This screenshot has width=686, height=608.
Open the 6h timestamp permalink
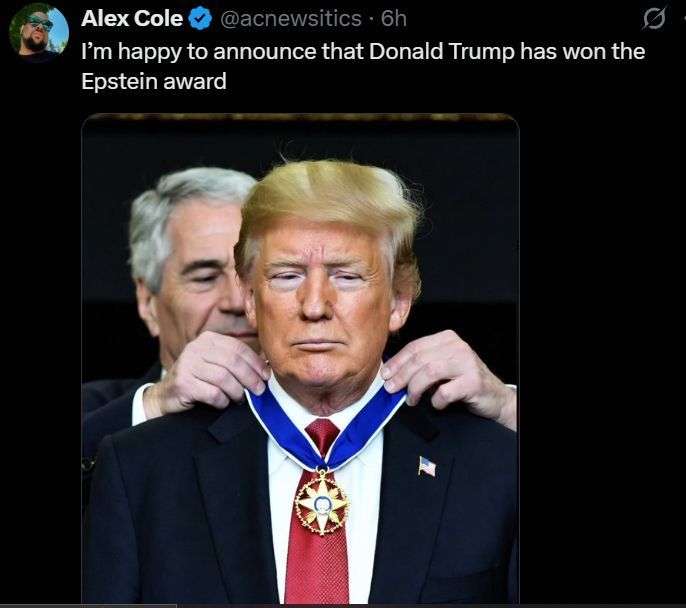coord(394,18)
